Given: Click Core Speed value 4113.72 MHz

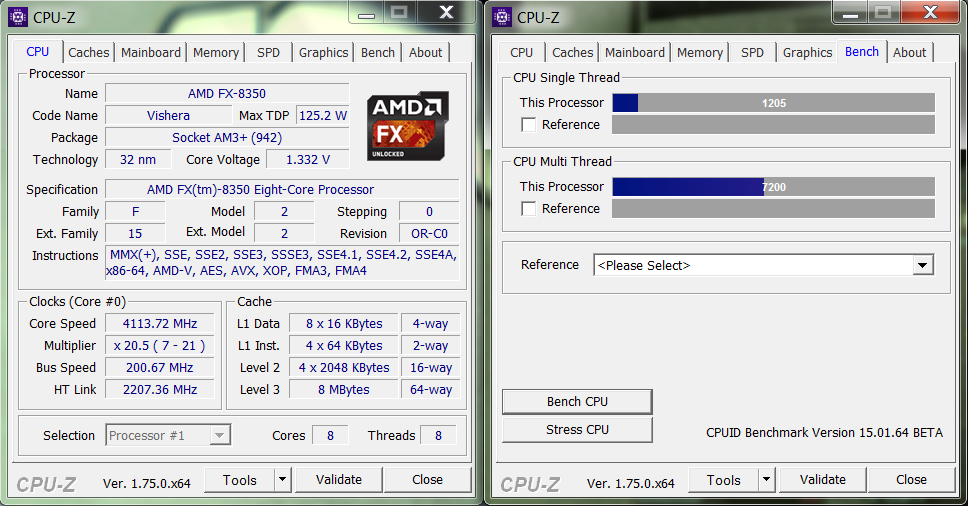Looking at the screenshot, I should click(160, 323).
